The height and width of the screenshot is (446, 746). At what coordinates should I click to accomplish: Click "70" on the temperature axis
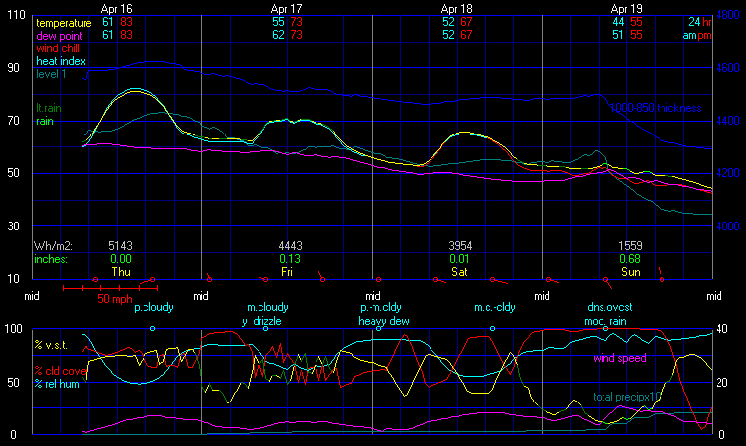(13, 121)
